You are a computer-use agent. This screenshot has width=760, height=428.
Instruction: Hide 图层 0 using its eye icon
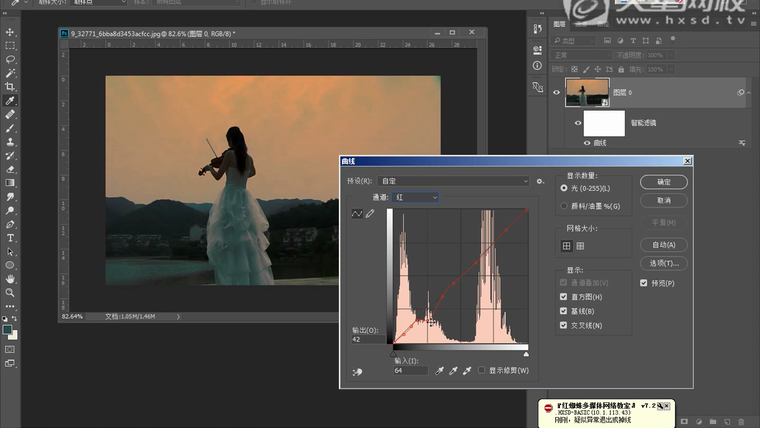click(556, 92)
